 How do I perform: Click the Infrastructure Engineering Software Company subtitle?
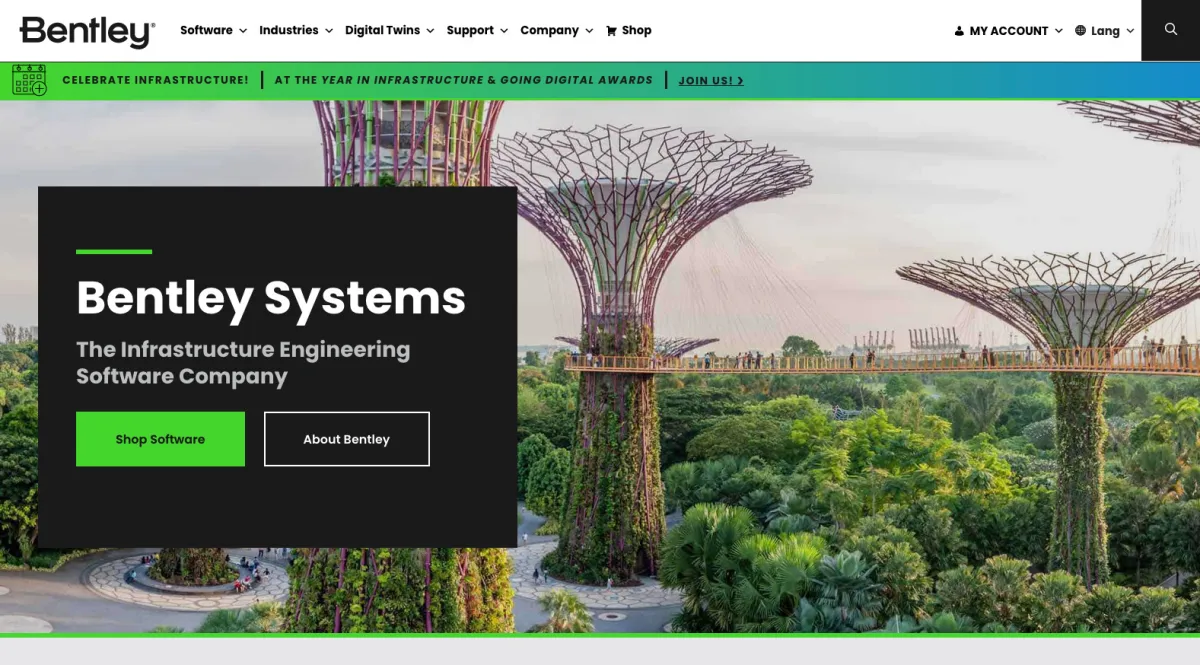243,363
